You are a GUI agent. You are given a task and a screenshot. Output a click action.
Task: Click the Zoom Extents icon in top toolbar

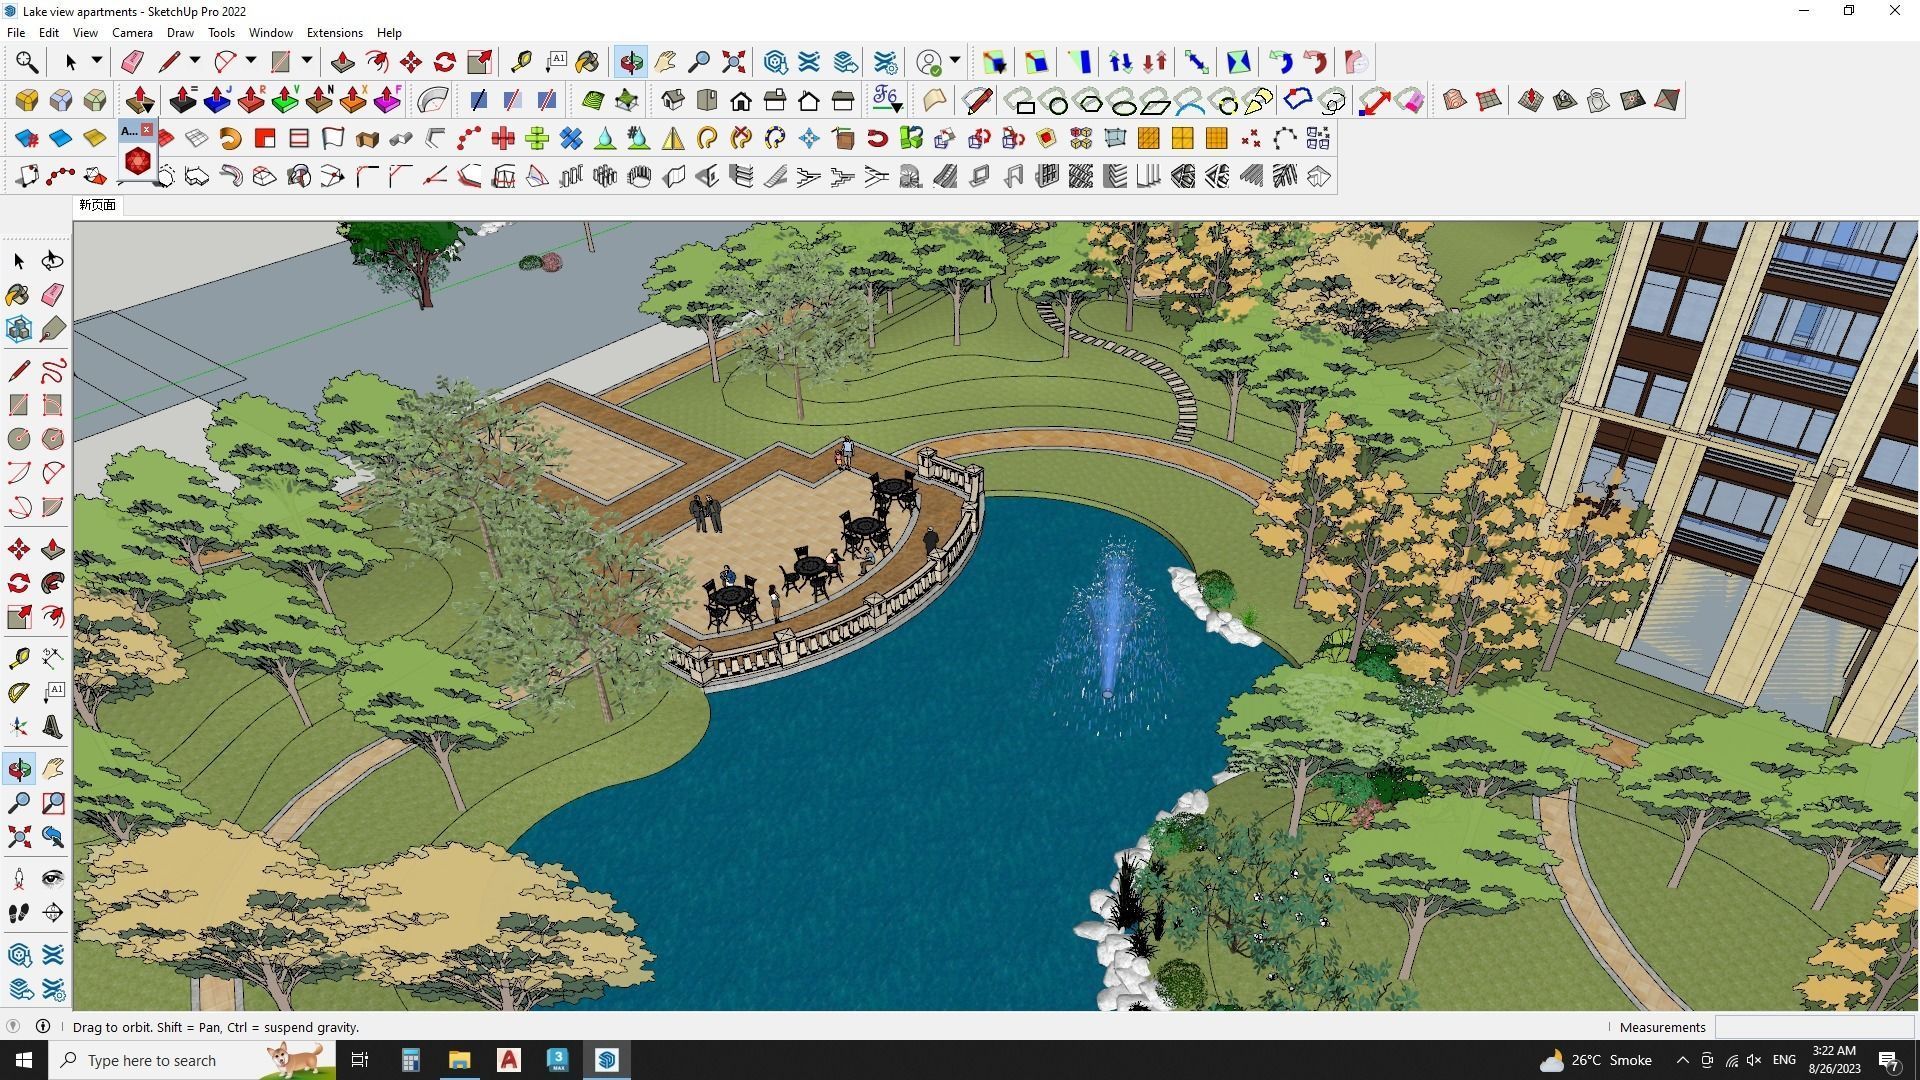734,62
